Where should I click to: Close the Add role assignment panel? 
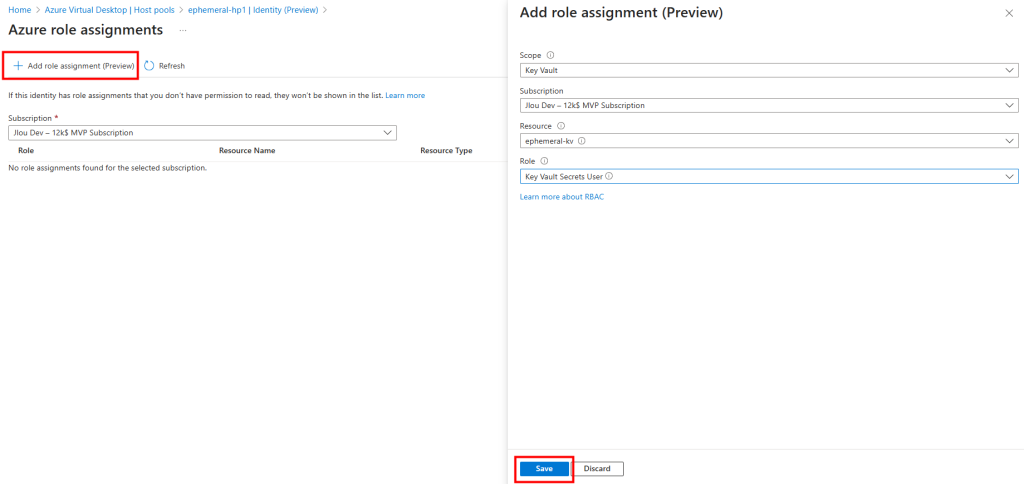1007,13
